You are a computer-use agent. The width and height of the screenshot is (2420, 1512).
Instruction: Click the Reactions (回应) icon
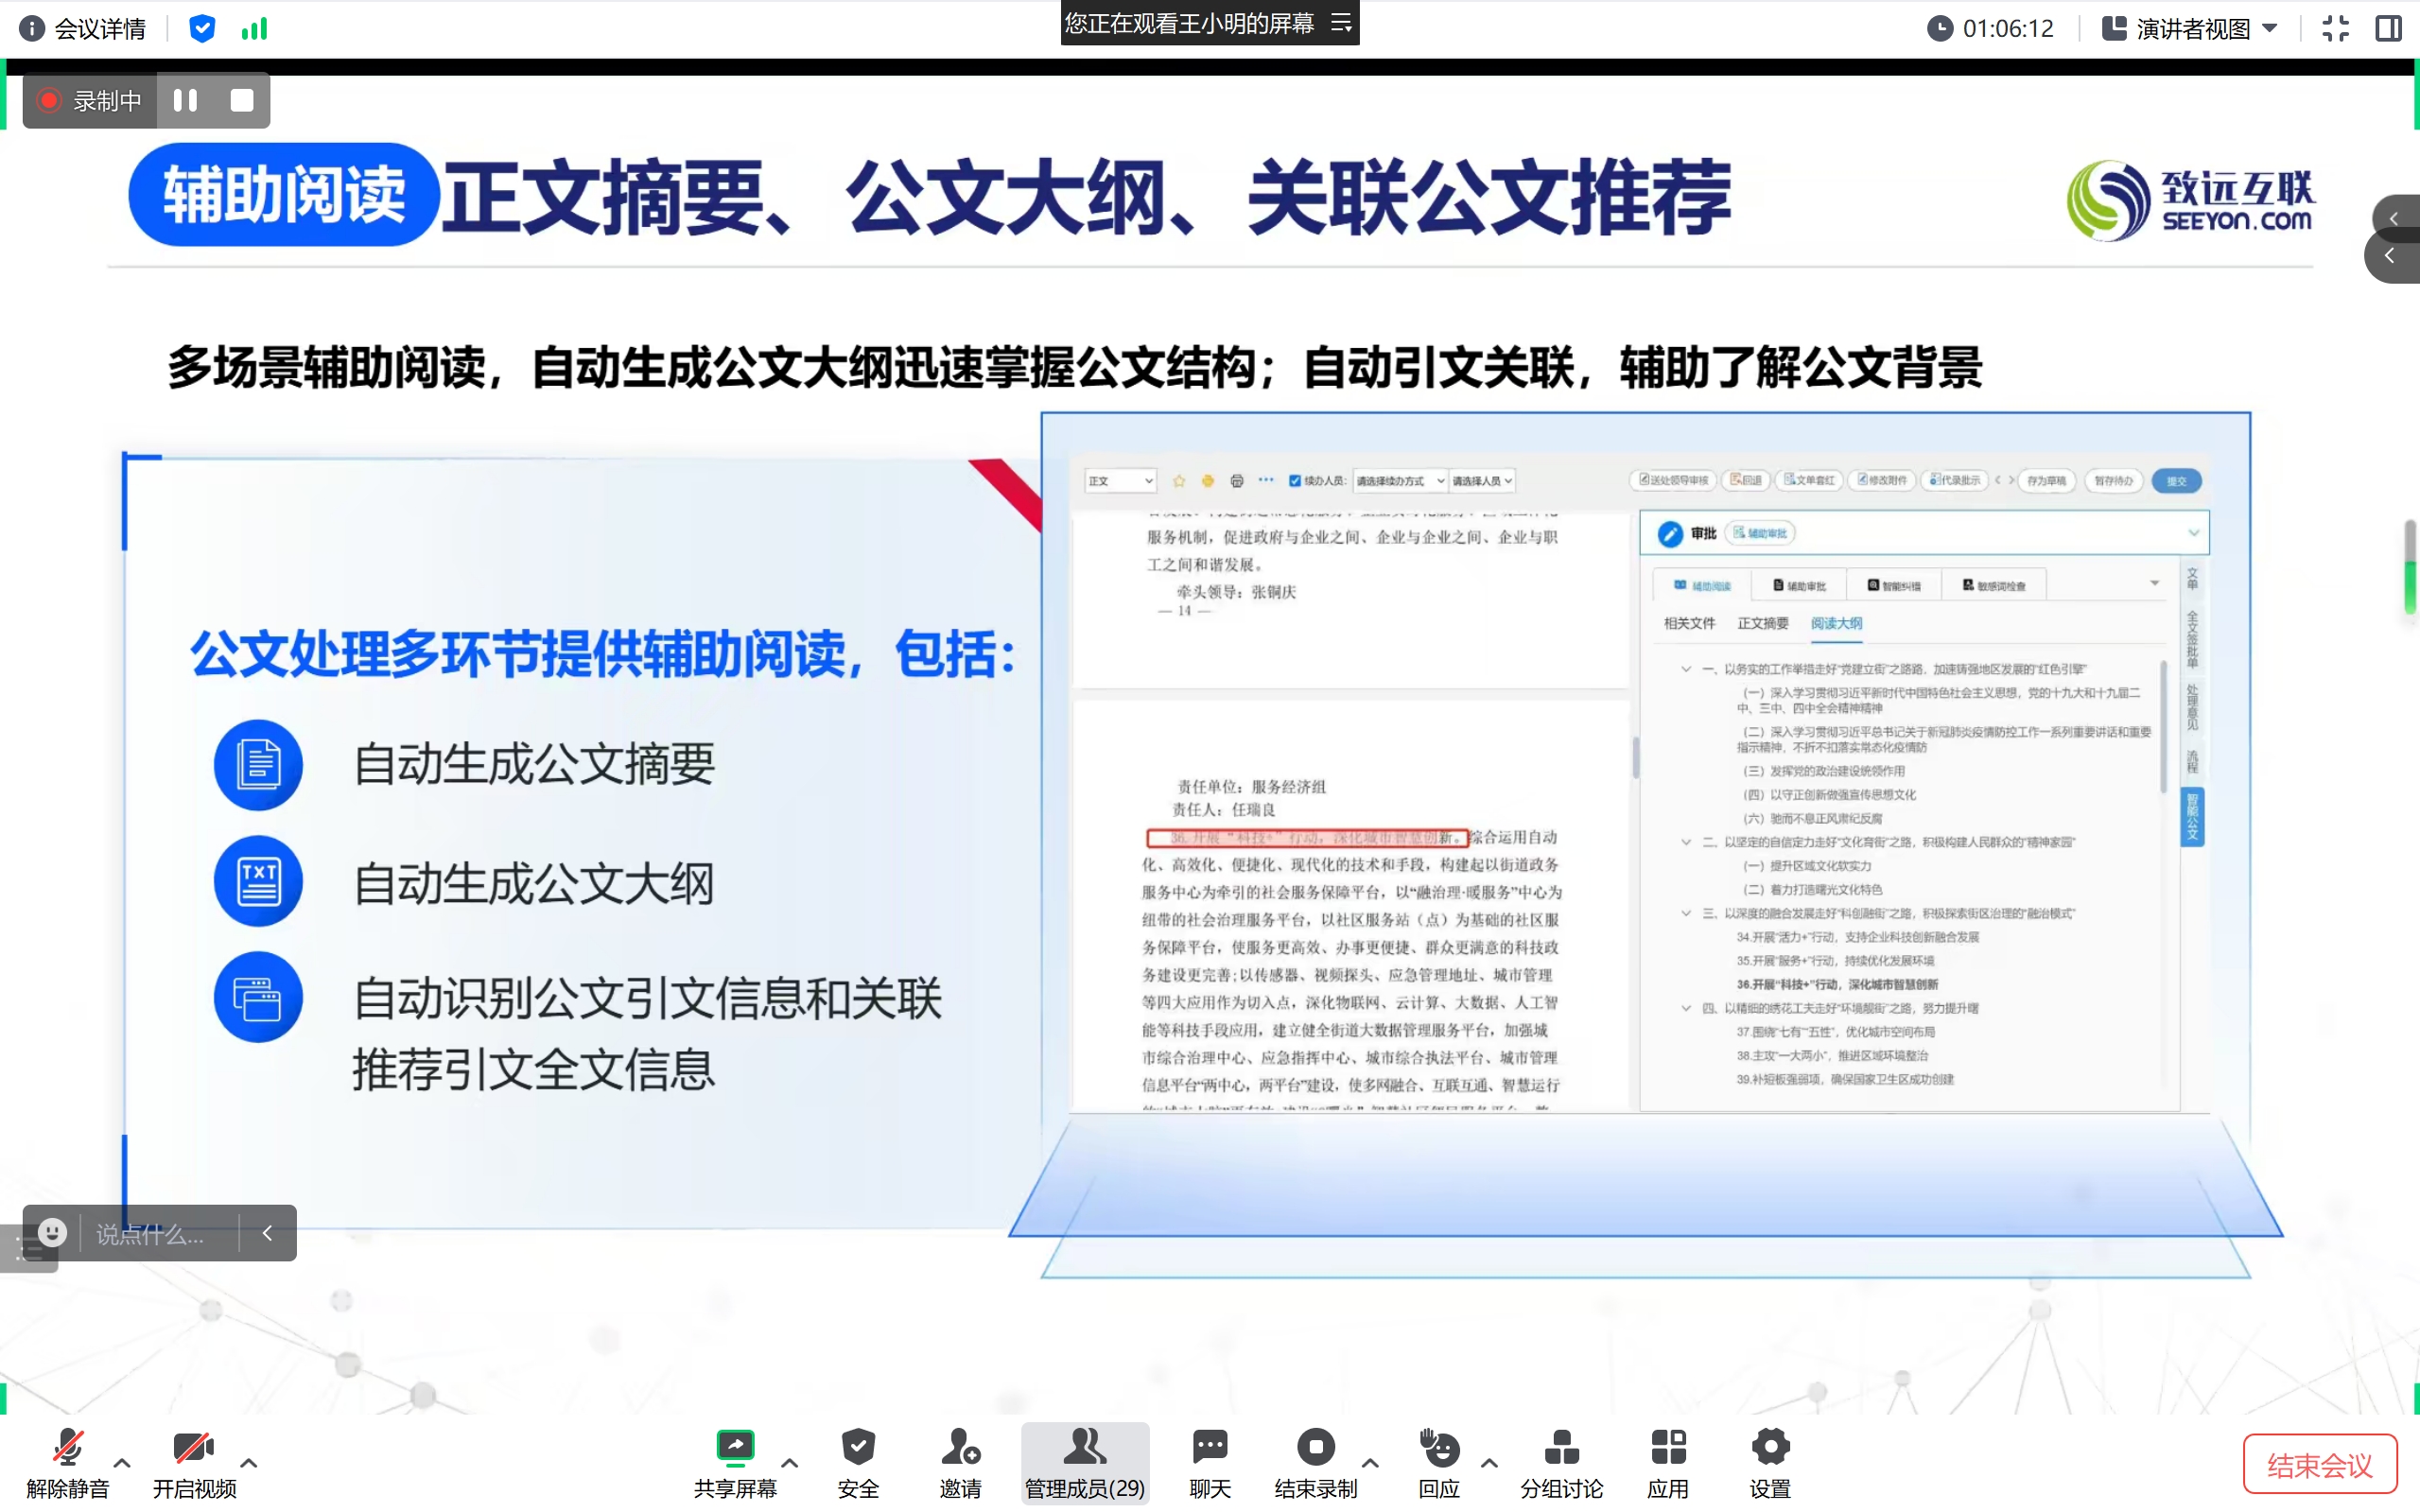(1439, 1447)
